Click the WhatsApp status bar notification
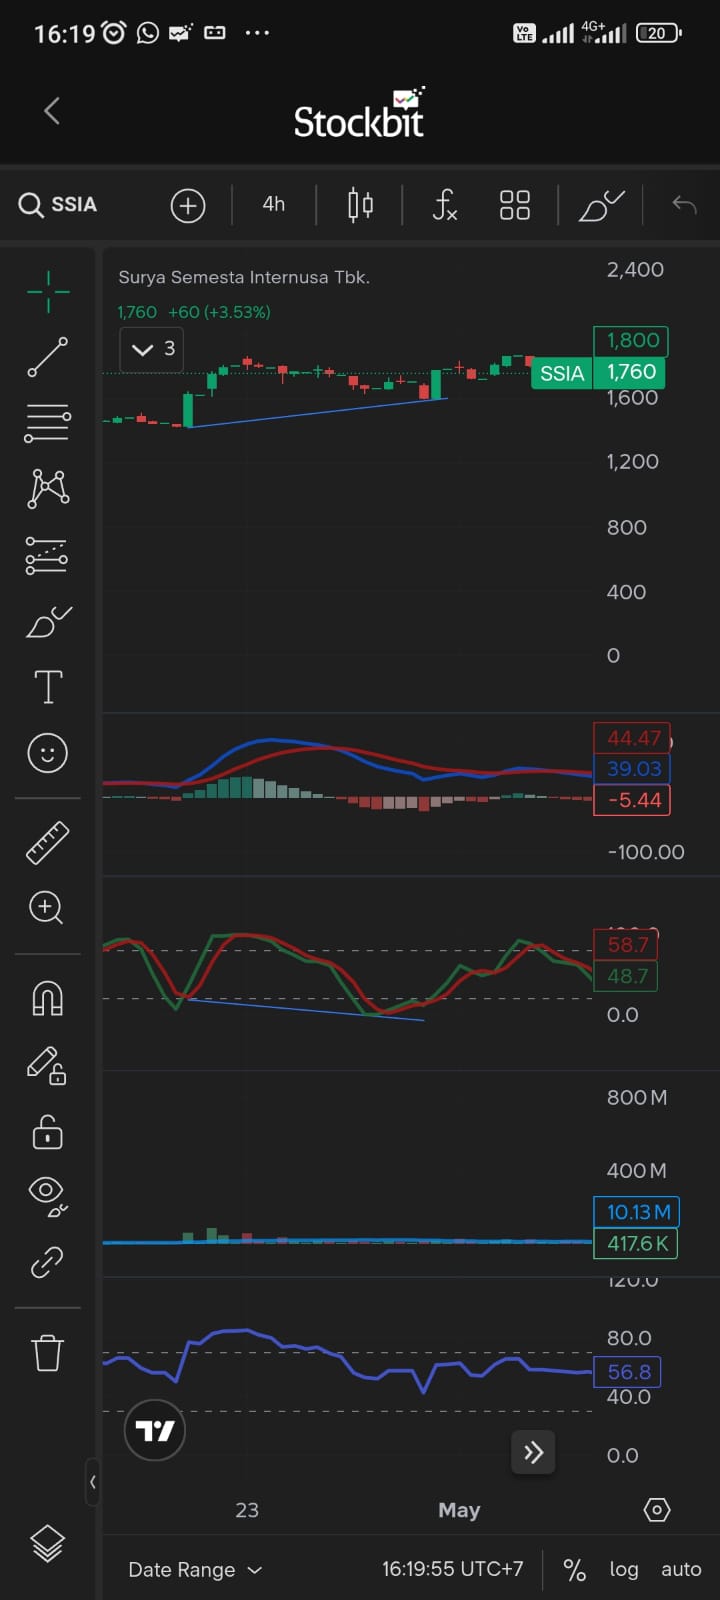 [148, 33]
